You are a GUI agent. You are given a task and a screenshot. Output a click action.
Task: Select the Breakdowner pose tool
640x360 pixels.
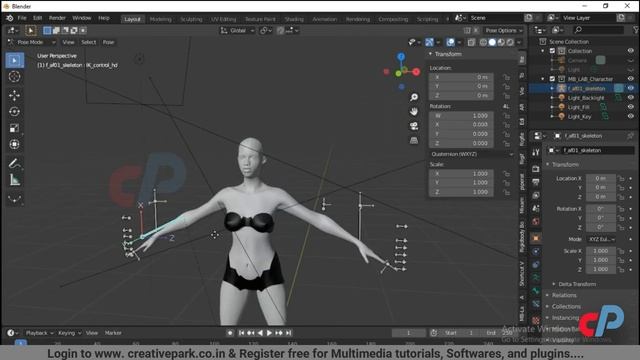(x=15, y=199)
